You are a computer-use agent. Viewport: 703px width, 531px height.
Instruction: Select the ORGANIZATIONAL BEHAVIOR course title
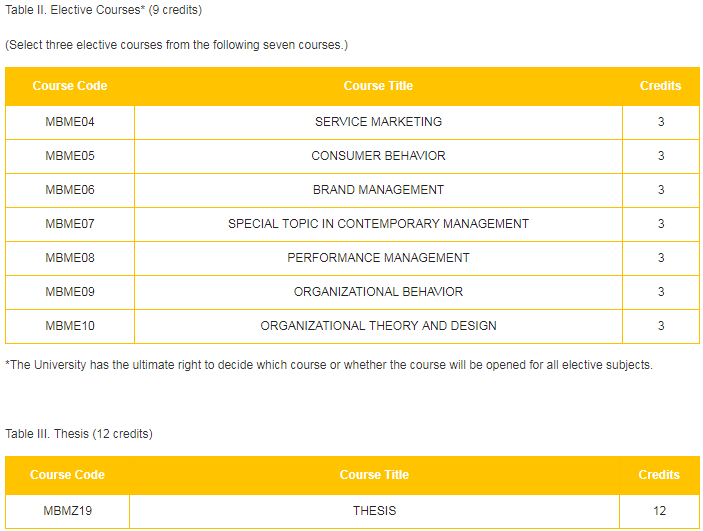(378, 292)
